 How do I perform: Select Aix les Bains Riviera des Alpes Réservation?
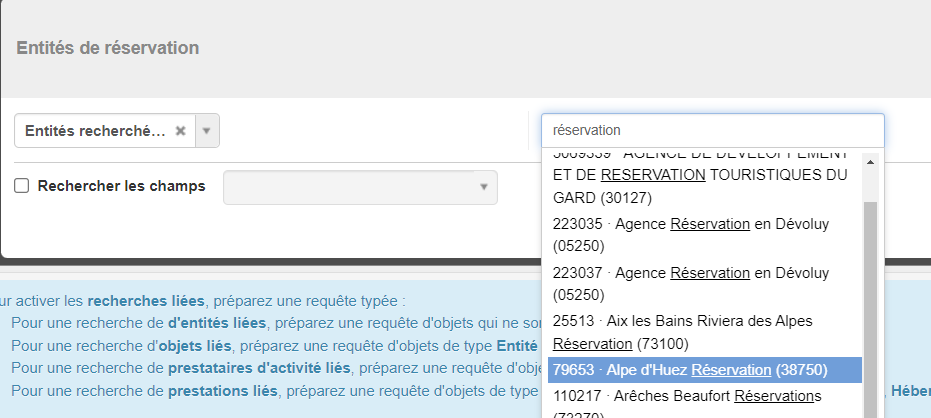(x=705, y=332)
